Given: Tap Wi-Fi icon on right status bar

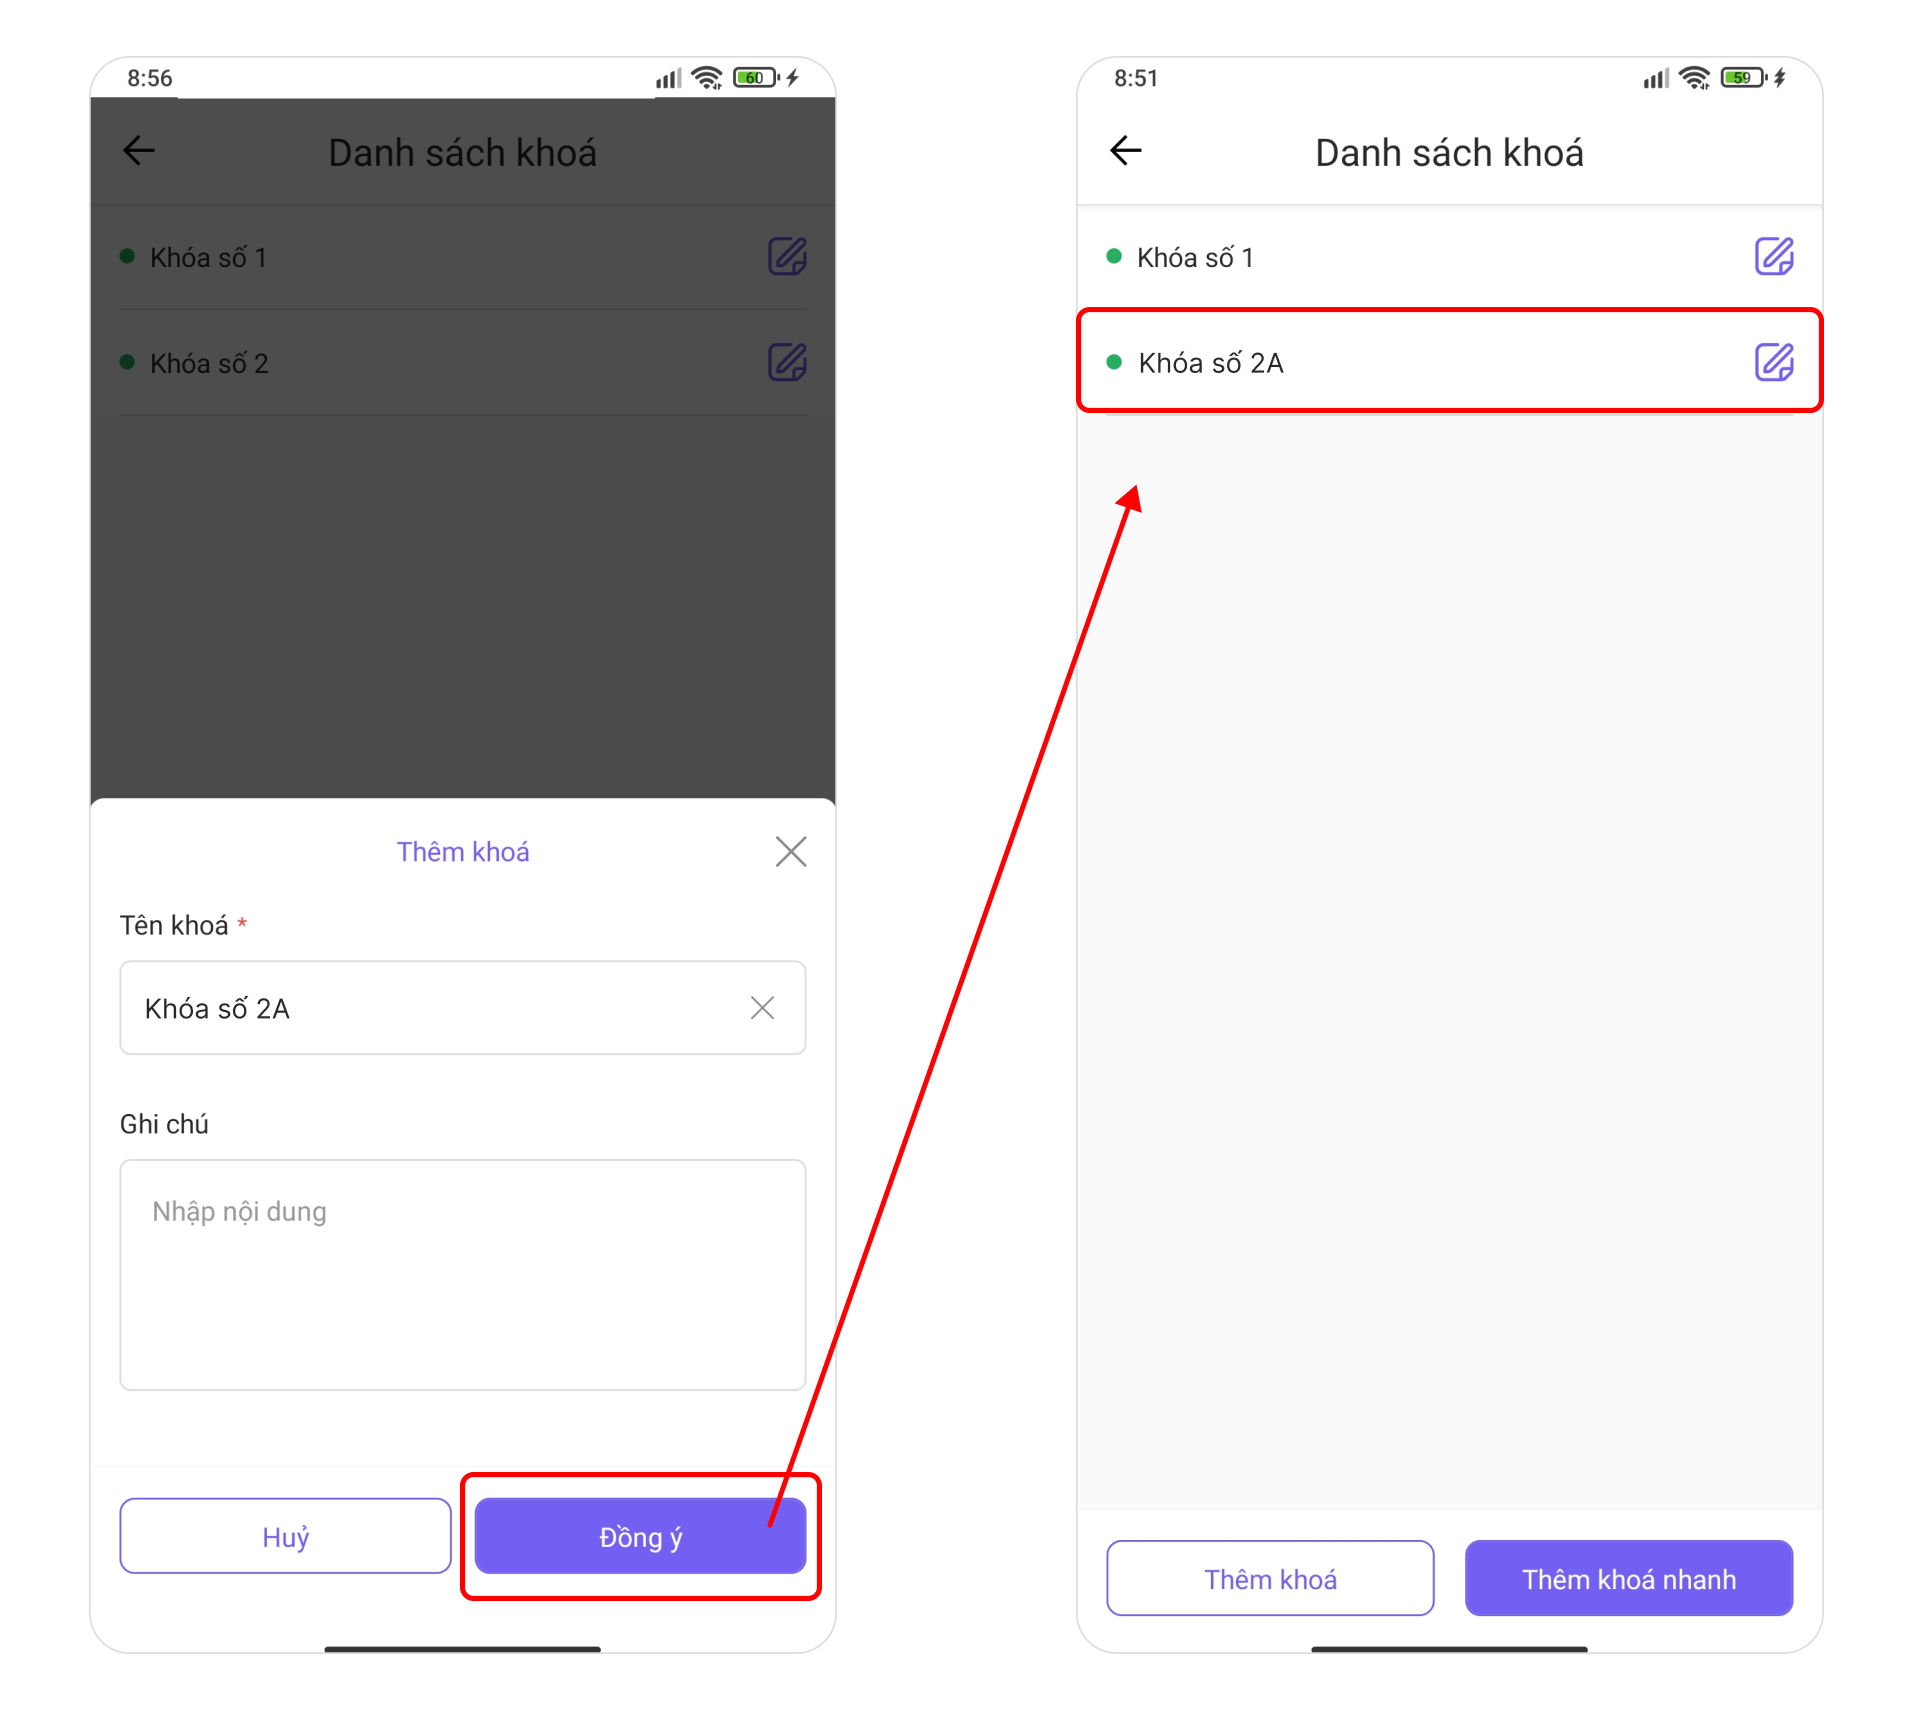Looking at the screenshot, I should coord(1695,78).
